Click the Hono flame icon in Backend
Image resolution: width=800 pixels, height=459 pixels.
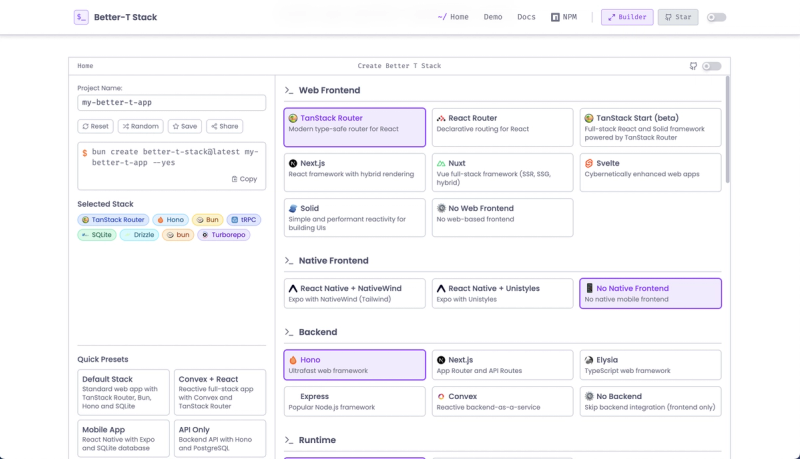(x=293, y=360)
